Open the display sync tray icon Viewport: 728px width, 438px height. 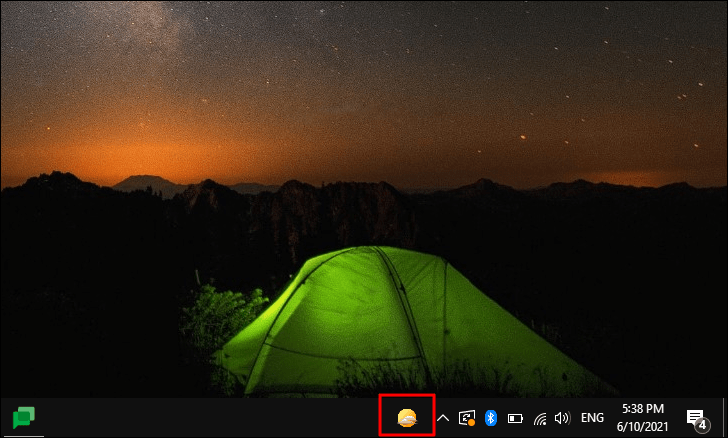467,418
